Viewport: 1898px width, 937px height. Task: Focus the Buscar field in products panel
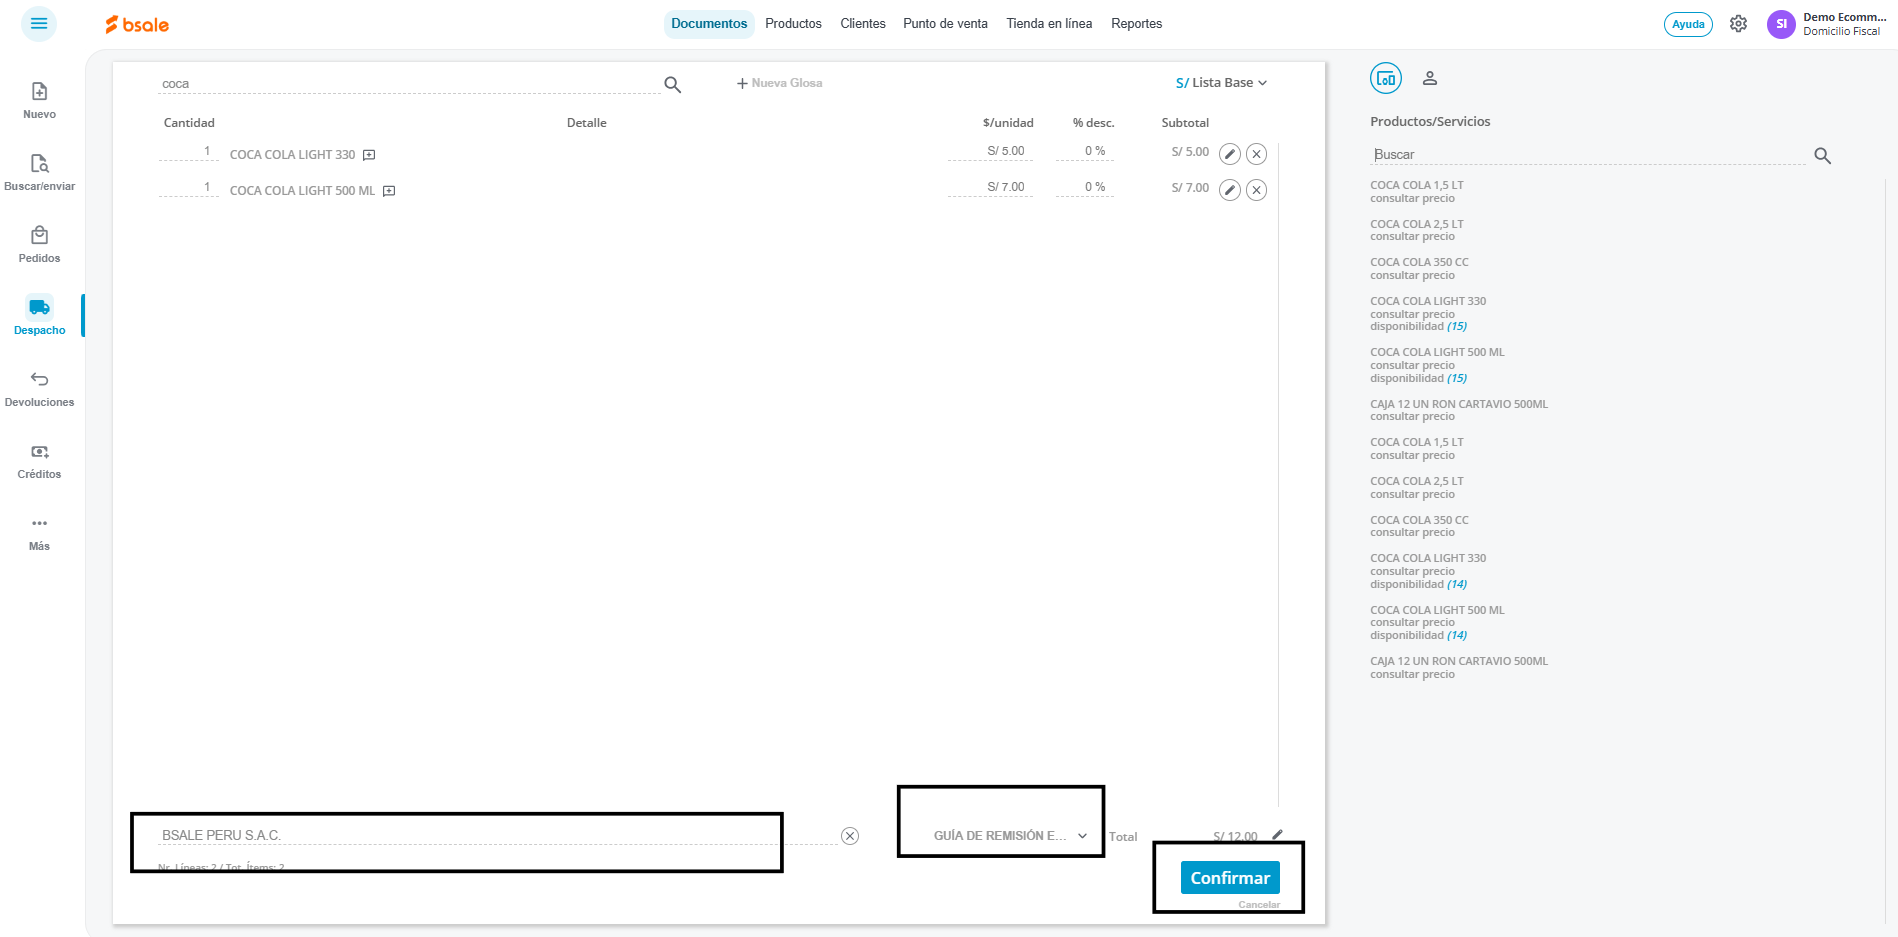point(1588,155)
